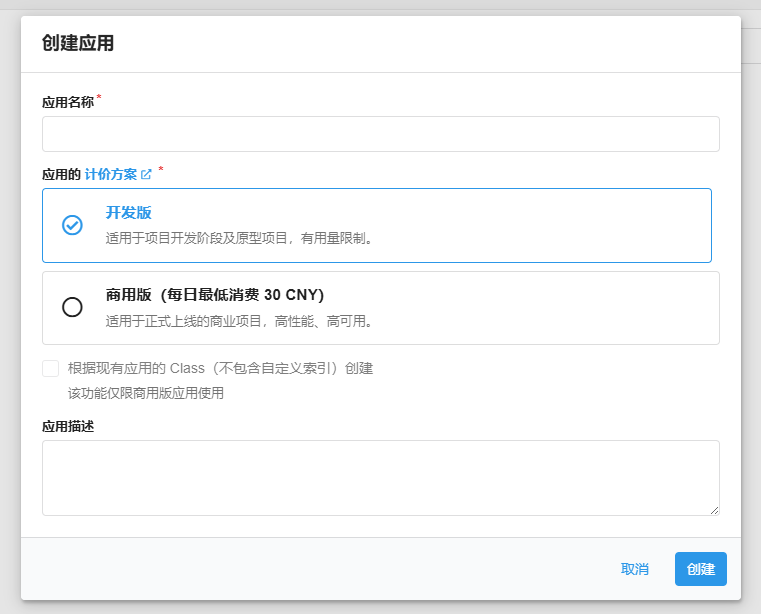The width and height of the screenshot is (761, 614).
Task: Click the resize handle of 应用描述 textarea
Action: 714,510
